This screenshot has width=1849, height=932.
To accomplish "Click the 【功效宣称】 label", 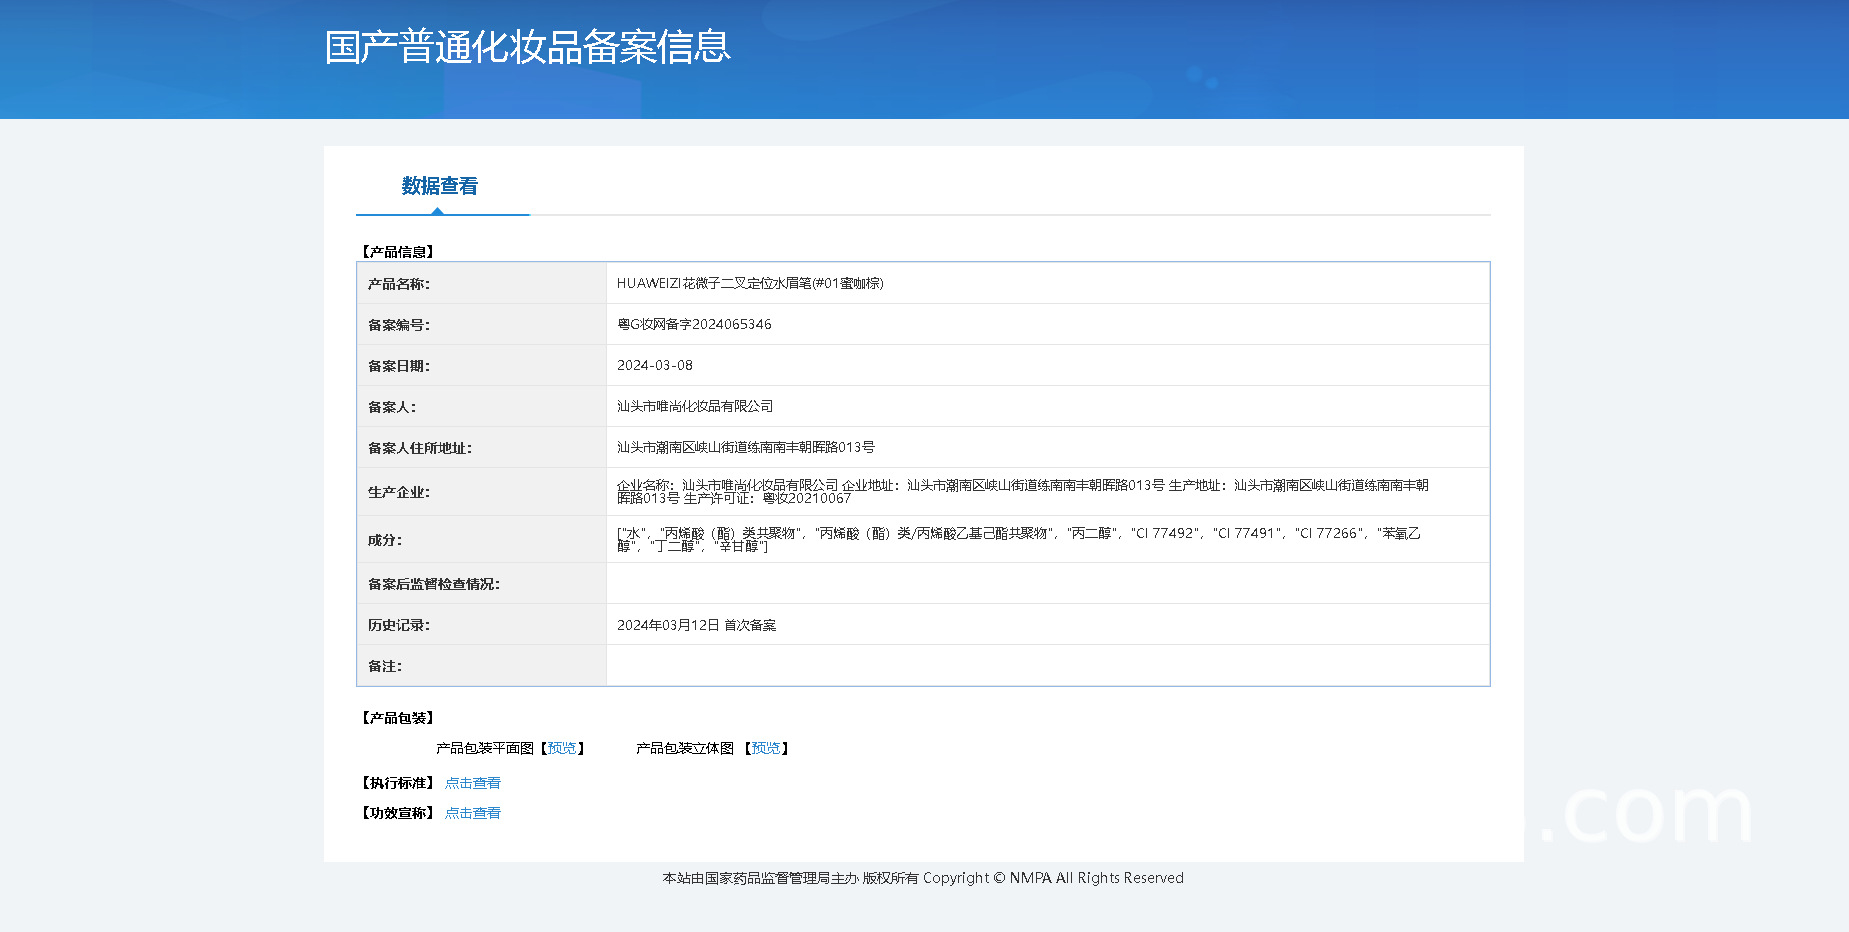I will pos(398,813).
